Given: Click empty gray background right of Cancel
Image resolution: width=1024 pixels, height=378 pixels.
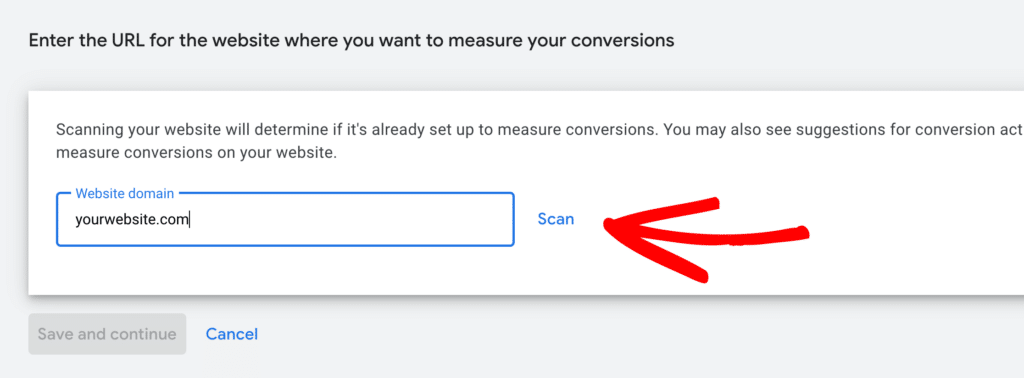Looking at the screenshot, I should (x=588, y=334).
